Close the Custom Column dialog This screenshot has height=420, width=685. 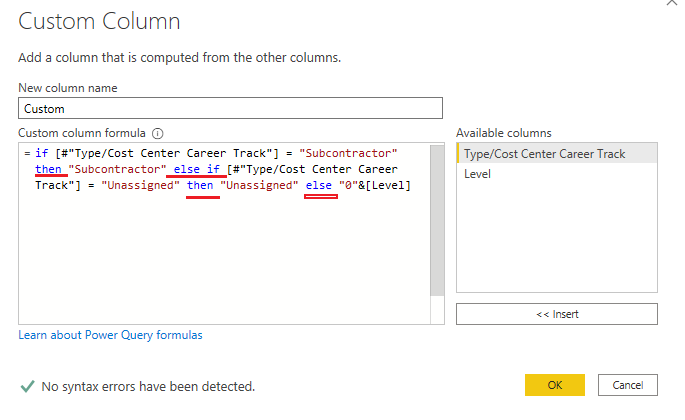point(672,3)
